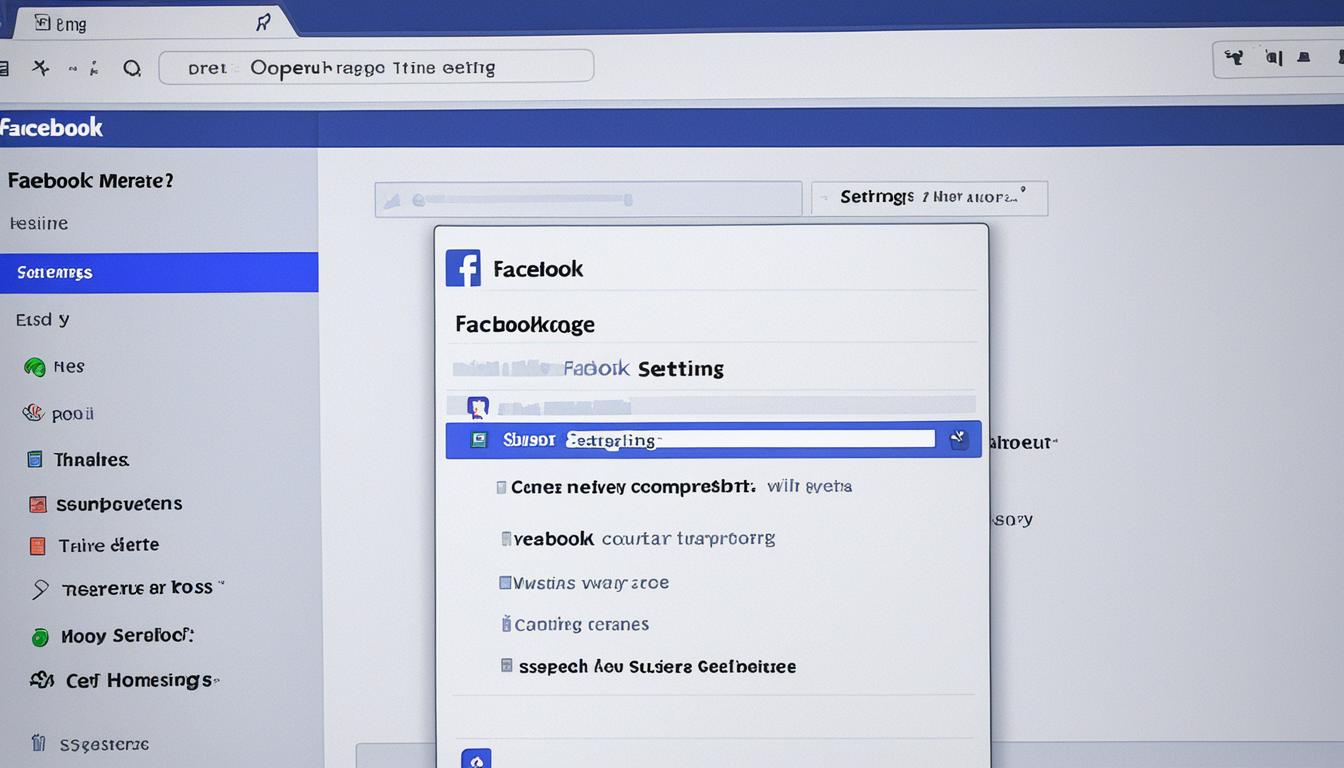Click the blue icon beside 'Thnalres'
1344x768 pixels.
click(35, 460)
